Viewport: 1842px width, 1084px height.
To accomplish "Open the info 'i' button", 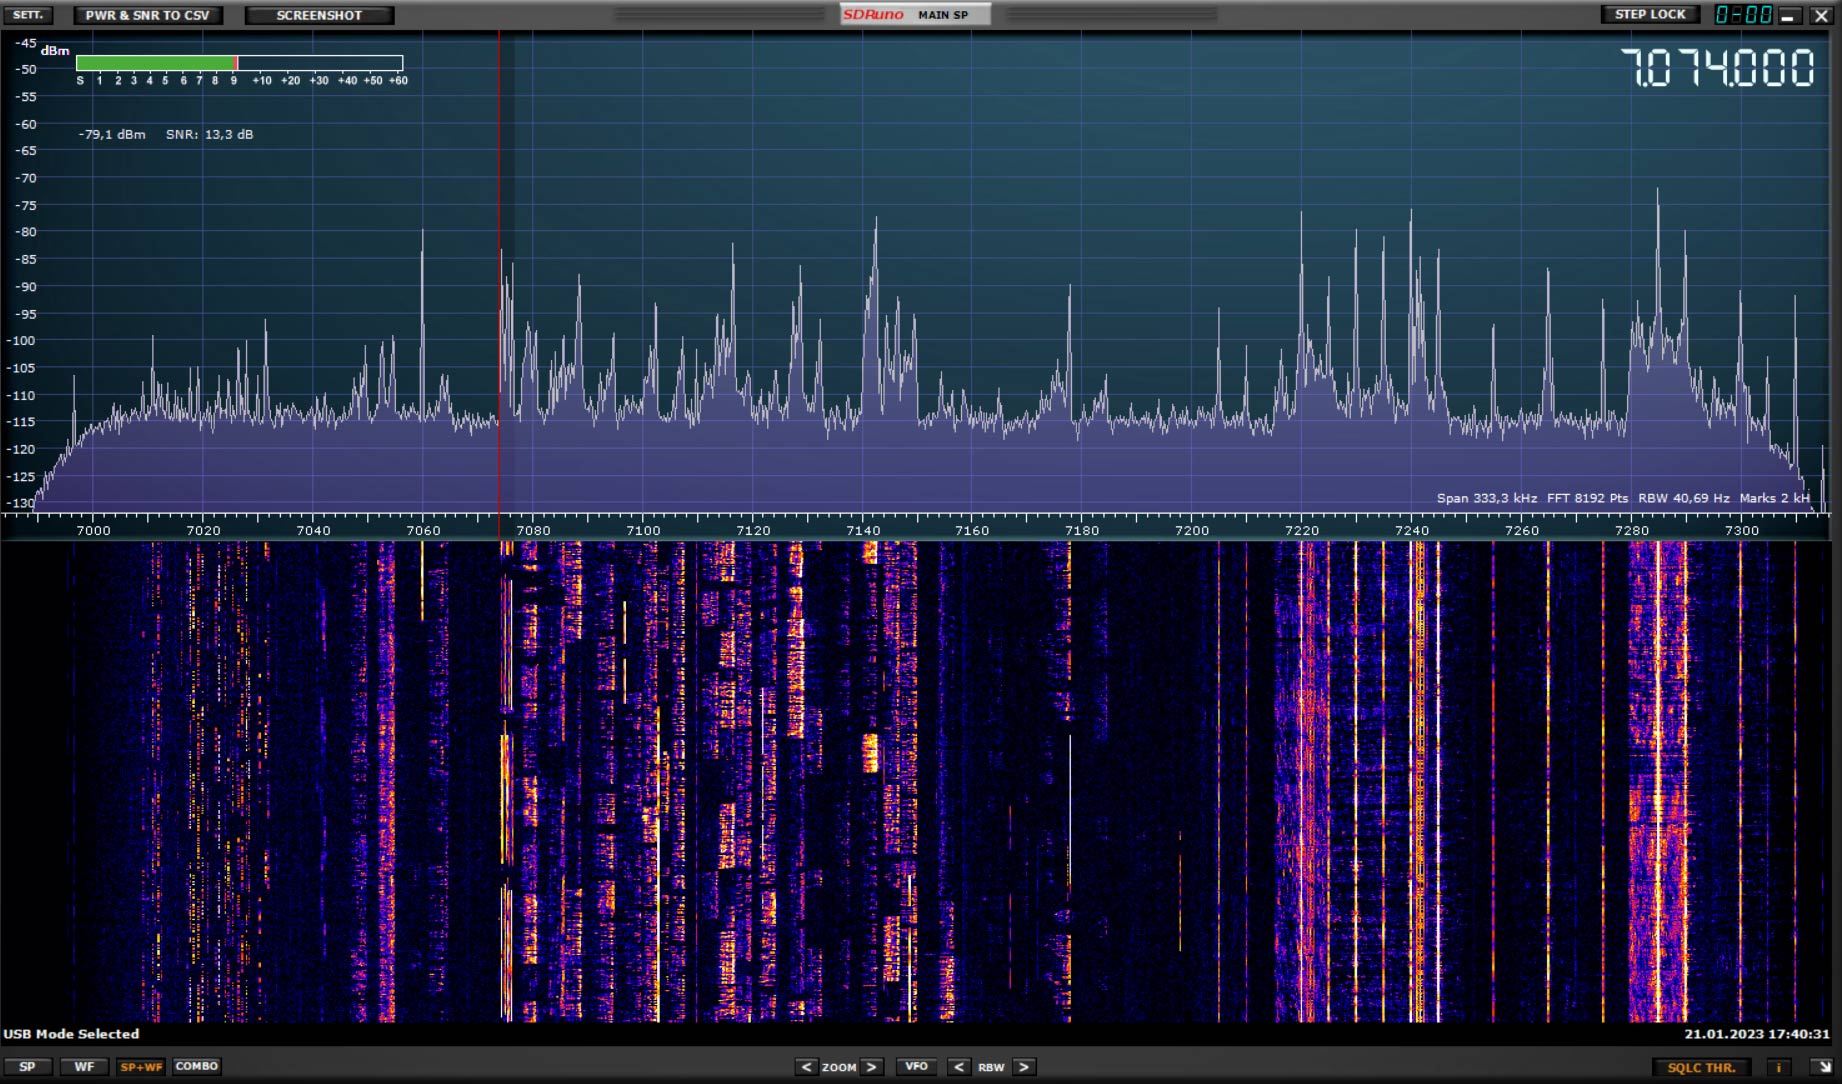I will [x=1779, y=1067].
